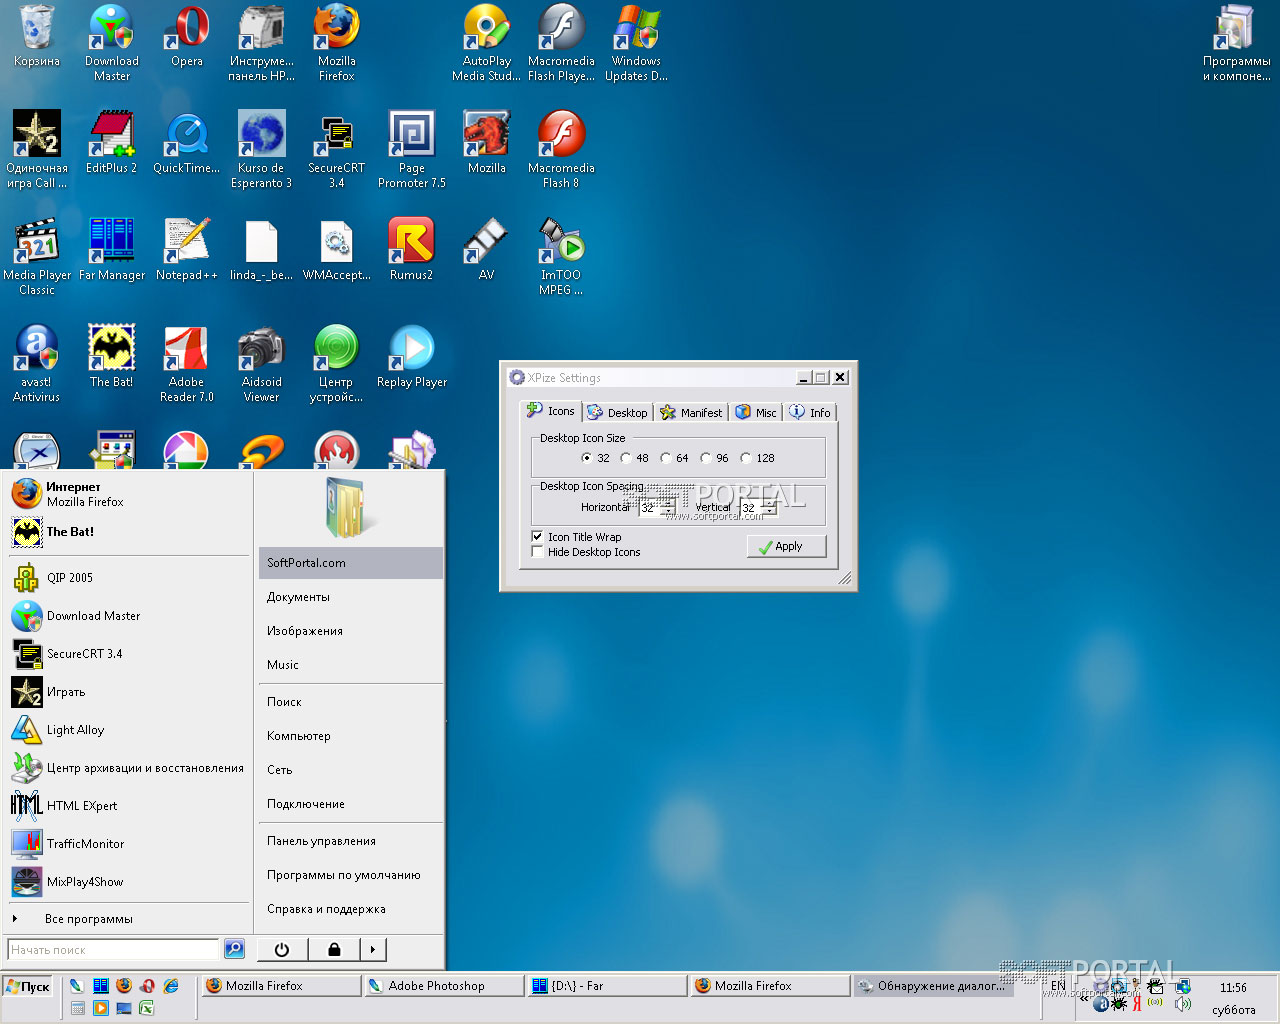
Task: Go to the Misc tab
Action: point(756,412)
